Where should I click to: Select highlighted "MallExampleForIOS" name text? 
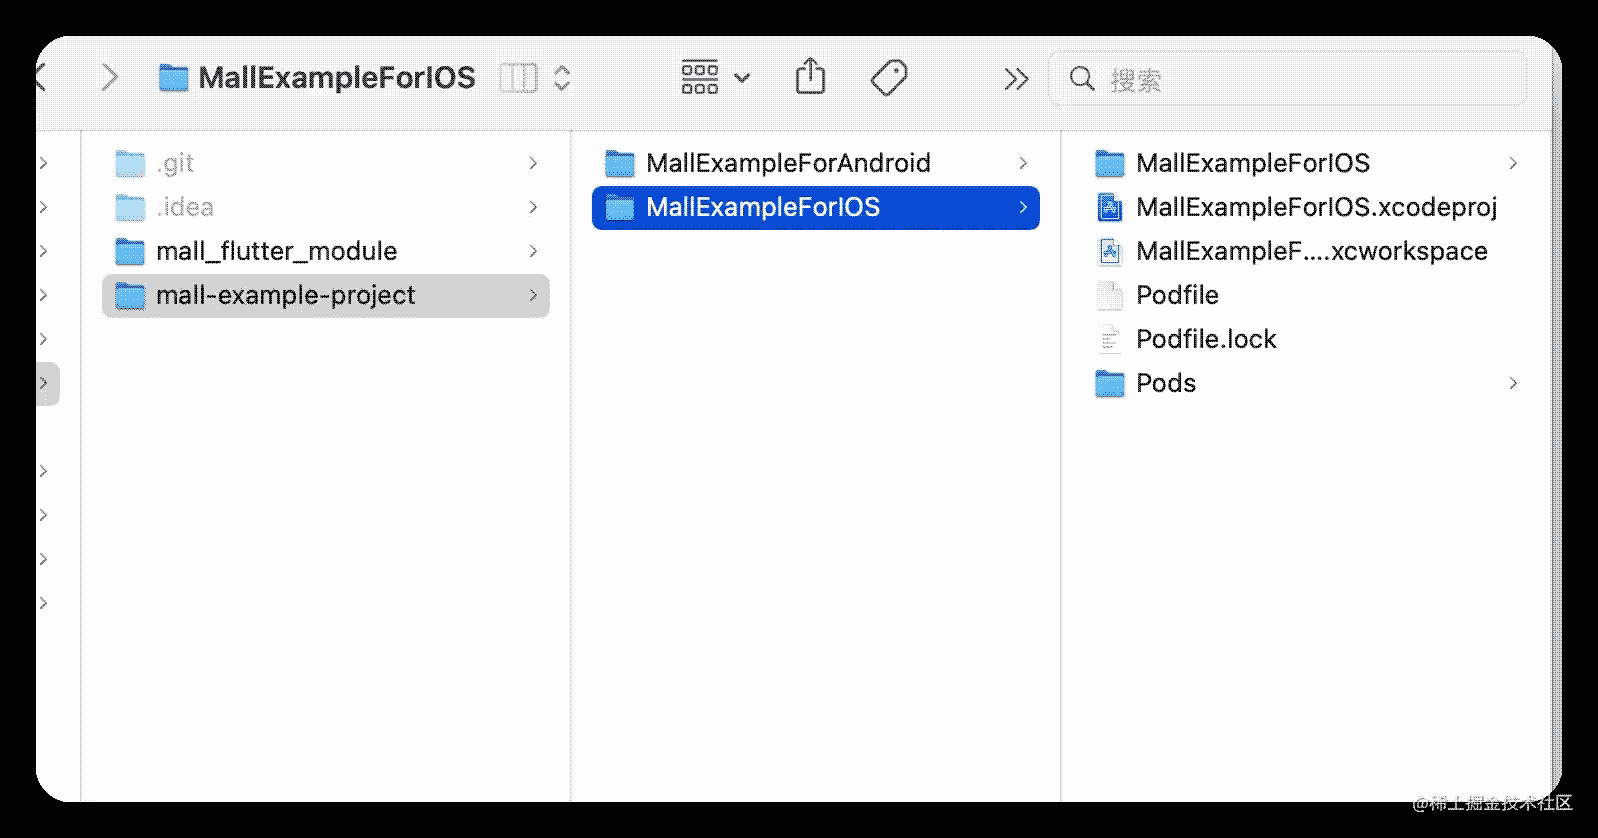click(x=763, y=207)
